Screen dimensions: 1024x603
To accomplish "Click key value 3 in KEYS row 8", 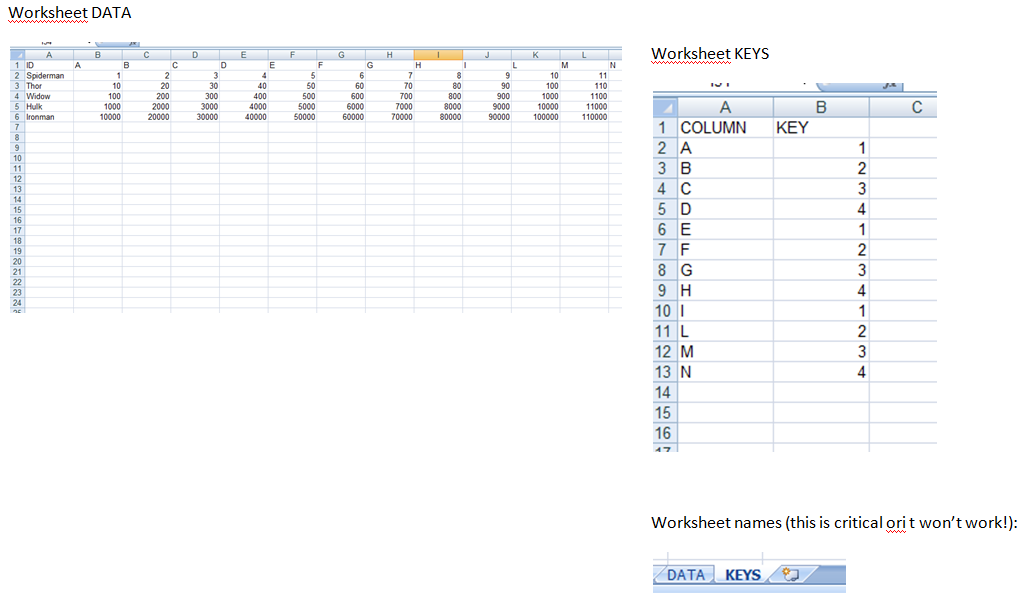I will tap(821, 270).
